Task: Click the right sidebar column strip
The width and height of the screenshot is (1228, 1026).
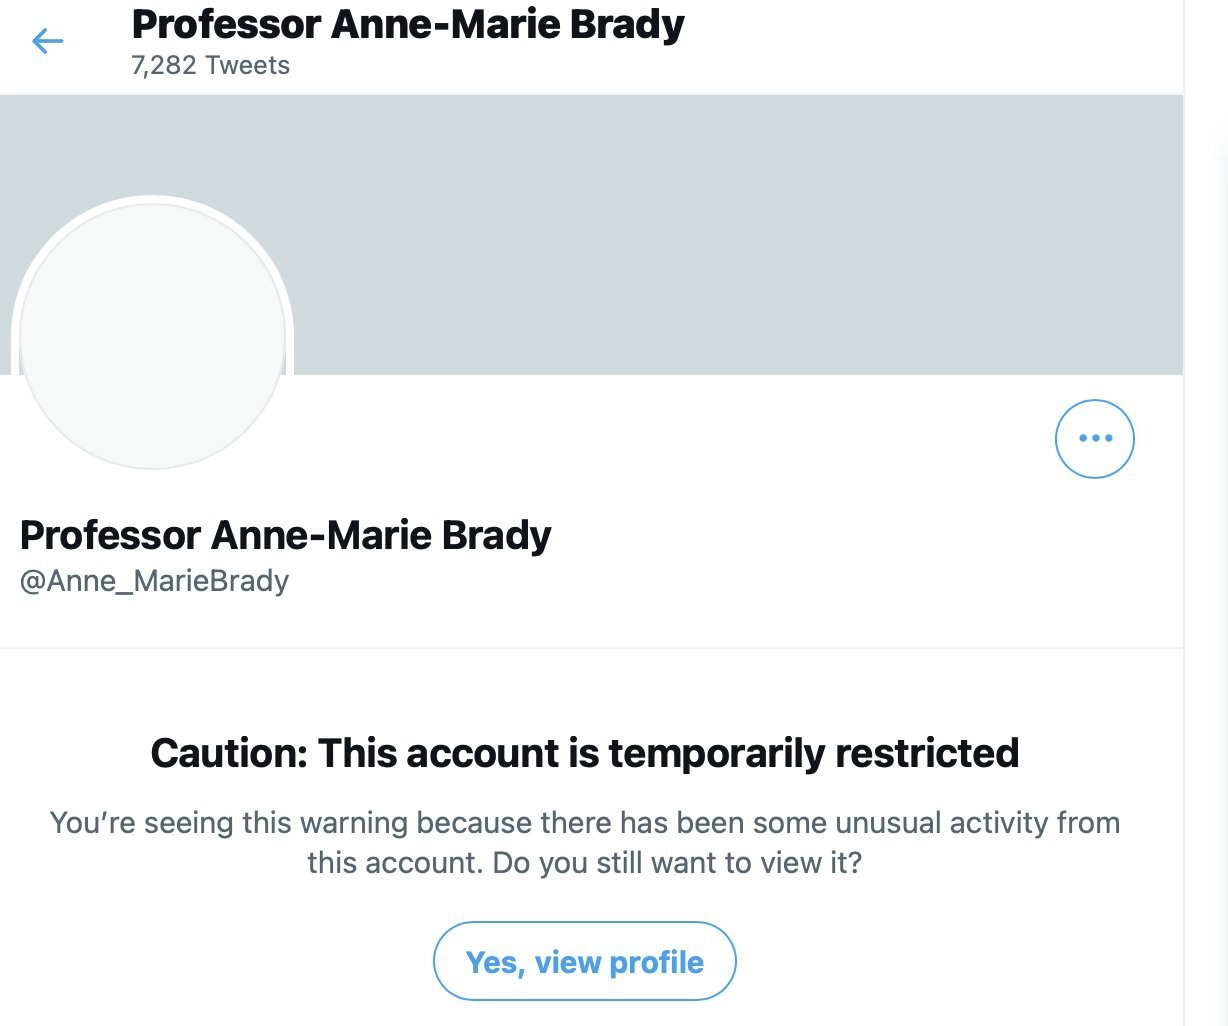Action: [1206, 500]
